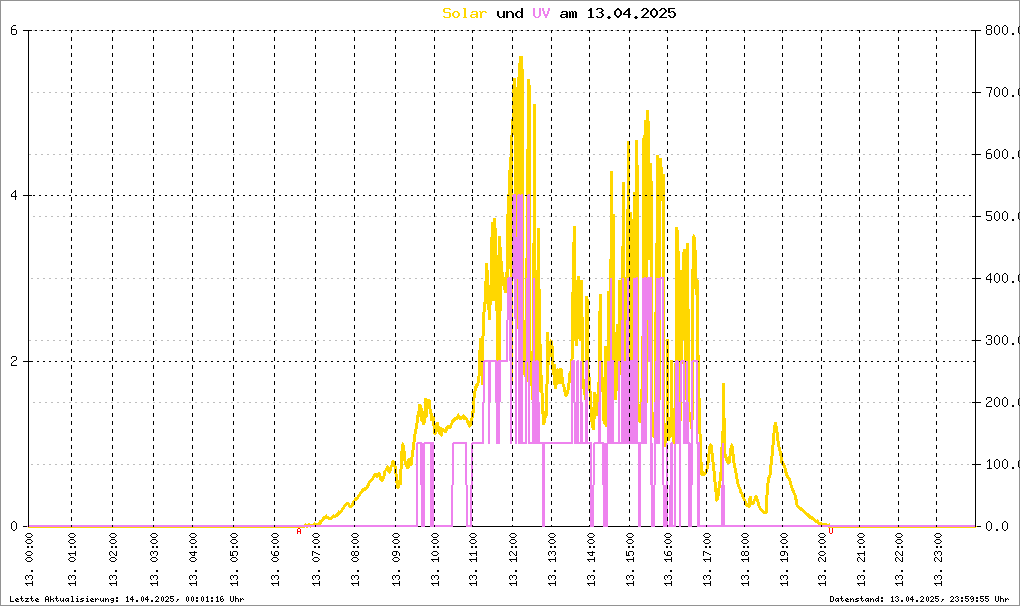Click the time label "13. 00:00"

(29, 560)
